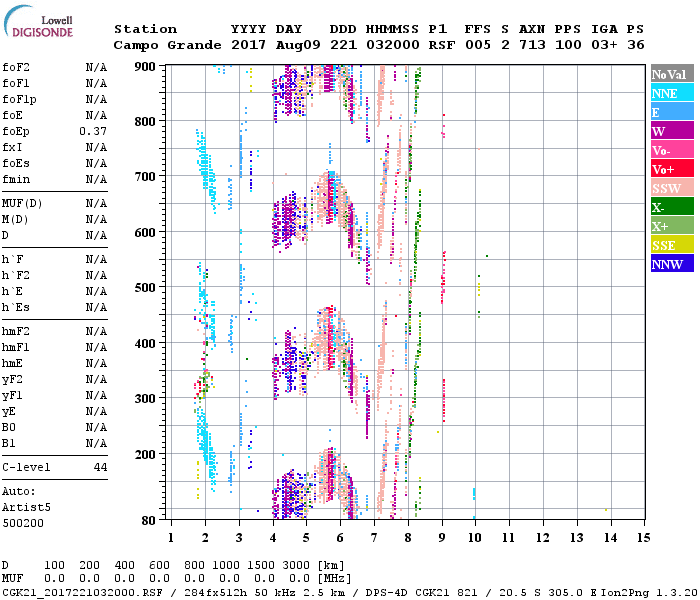Image resolution: width=700 pixels, height=600 pixels.
Task: Click the foEp value 0.37
Action: (x=93, y=131)
